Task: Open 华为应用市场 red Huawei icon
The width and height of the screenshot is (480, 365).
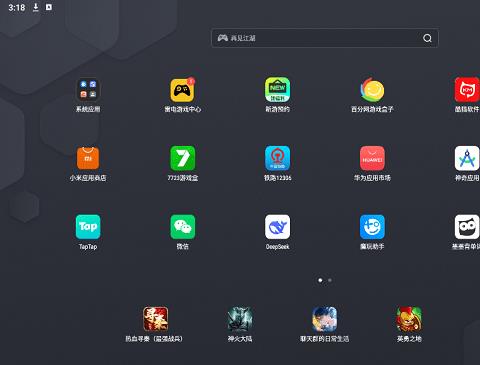Action: [372, 158]
